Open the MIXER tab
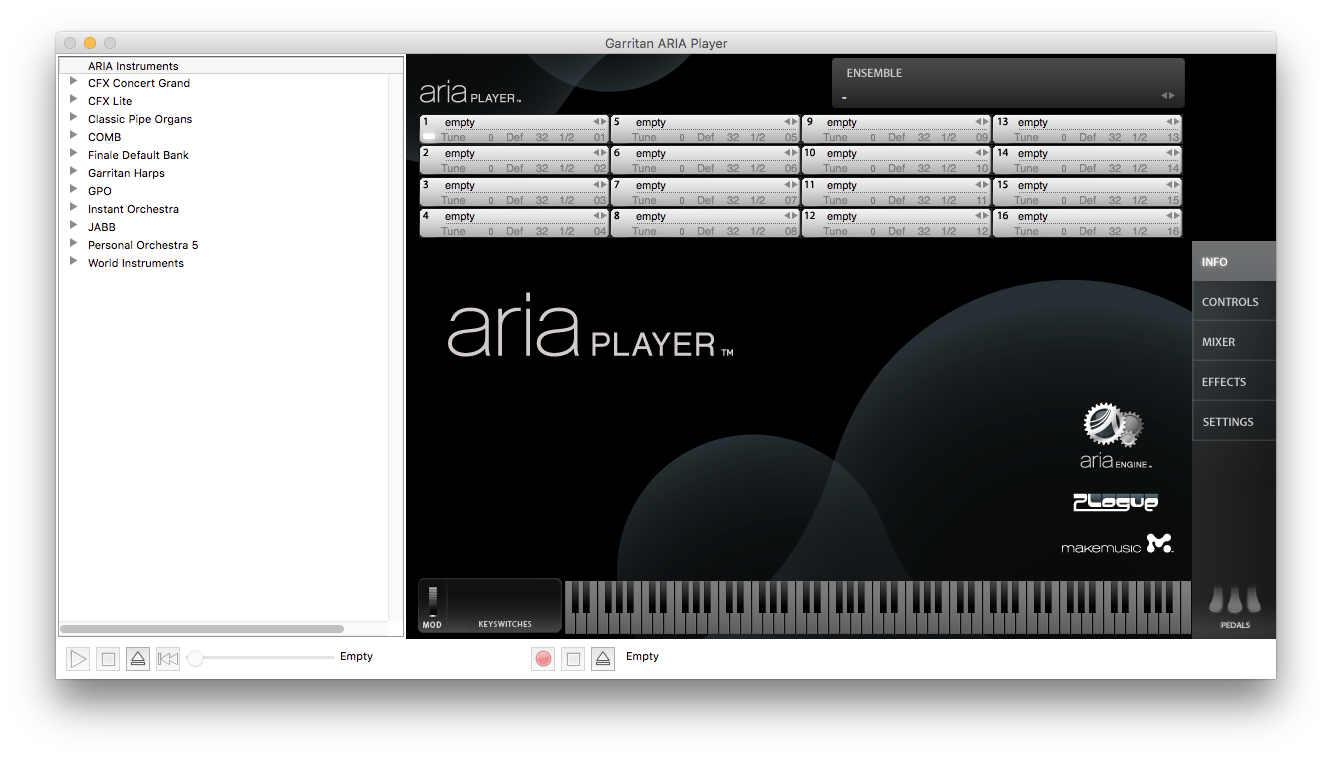 tap(1234, 342)
